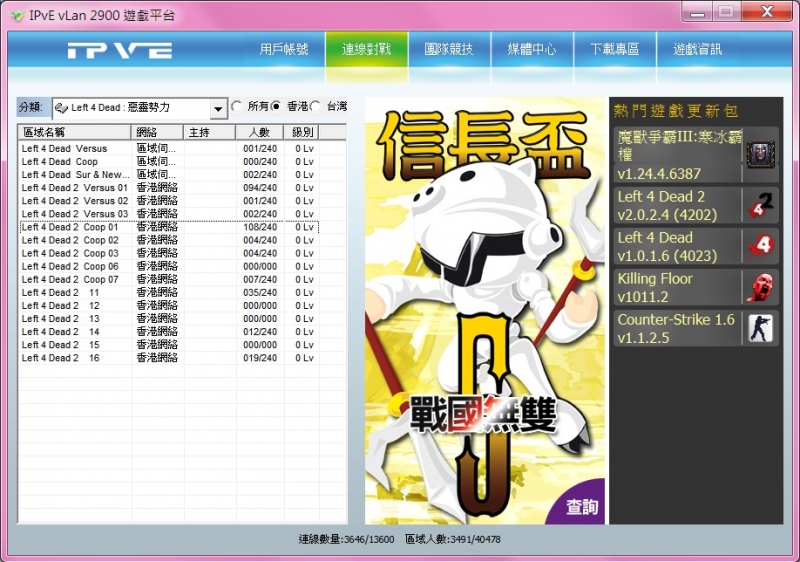Minimize the IPvE vLan window
800x562 pixels.
click(x=697, y=12)
